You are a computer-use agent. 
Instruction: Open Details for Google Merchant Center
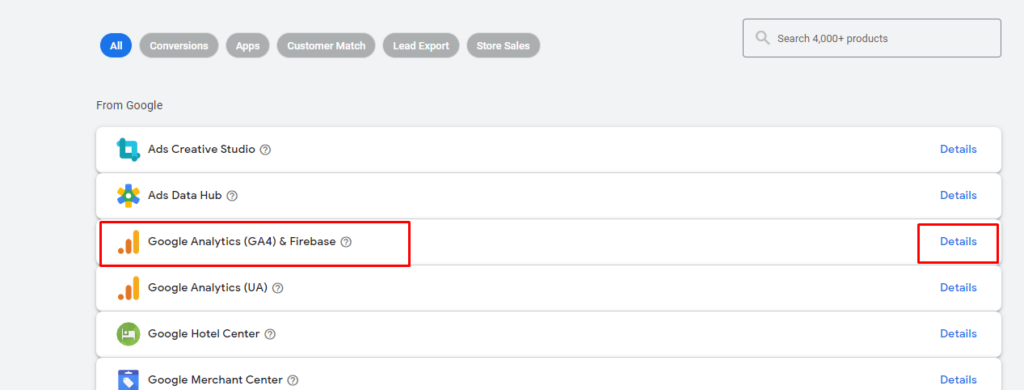click(x=958, y=380)
